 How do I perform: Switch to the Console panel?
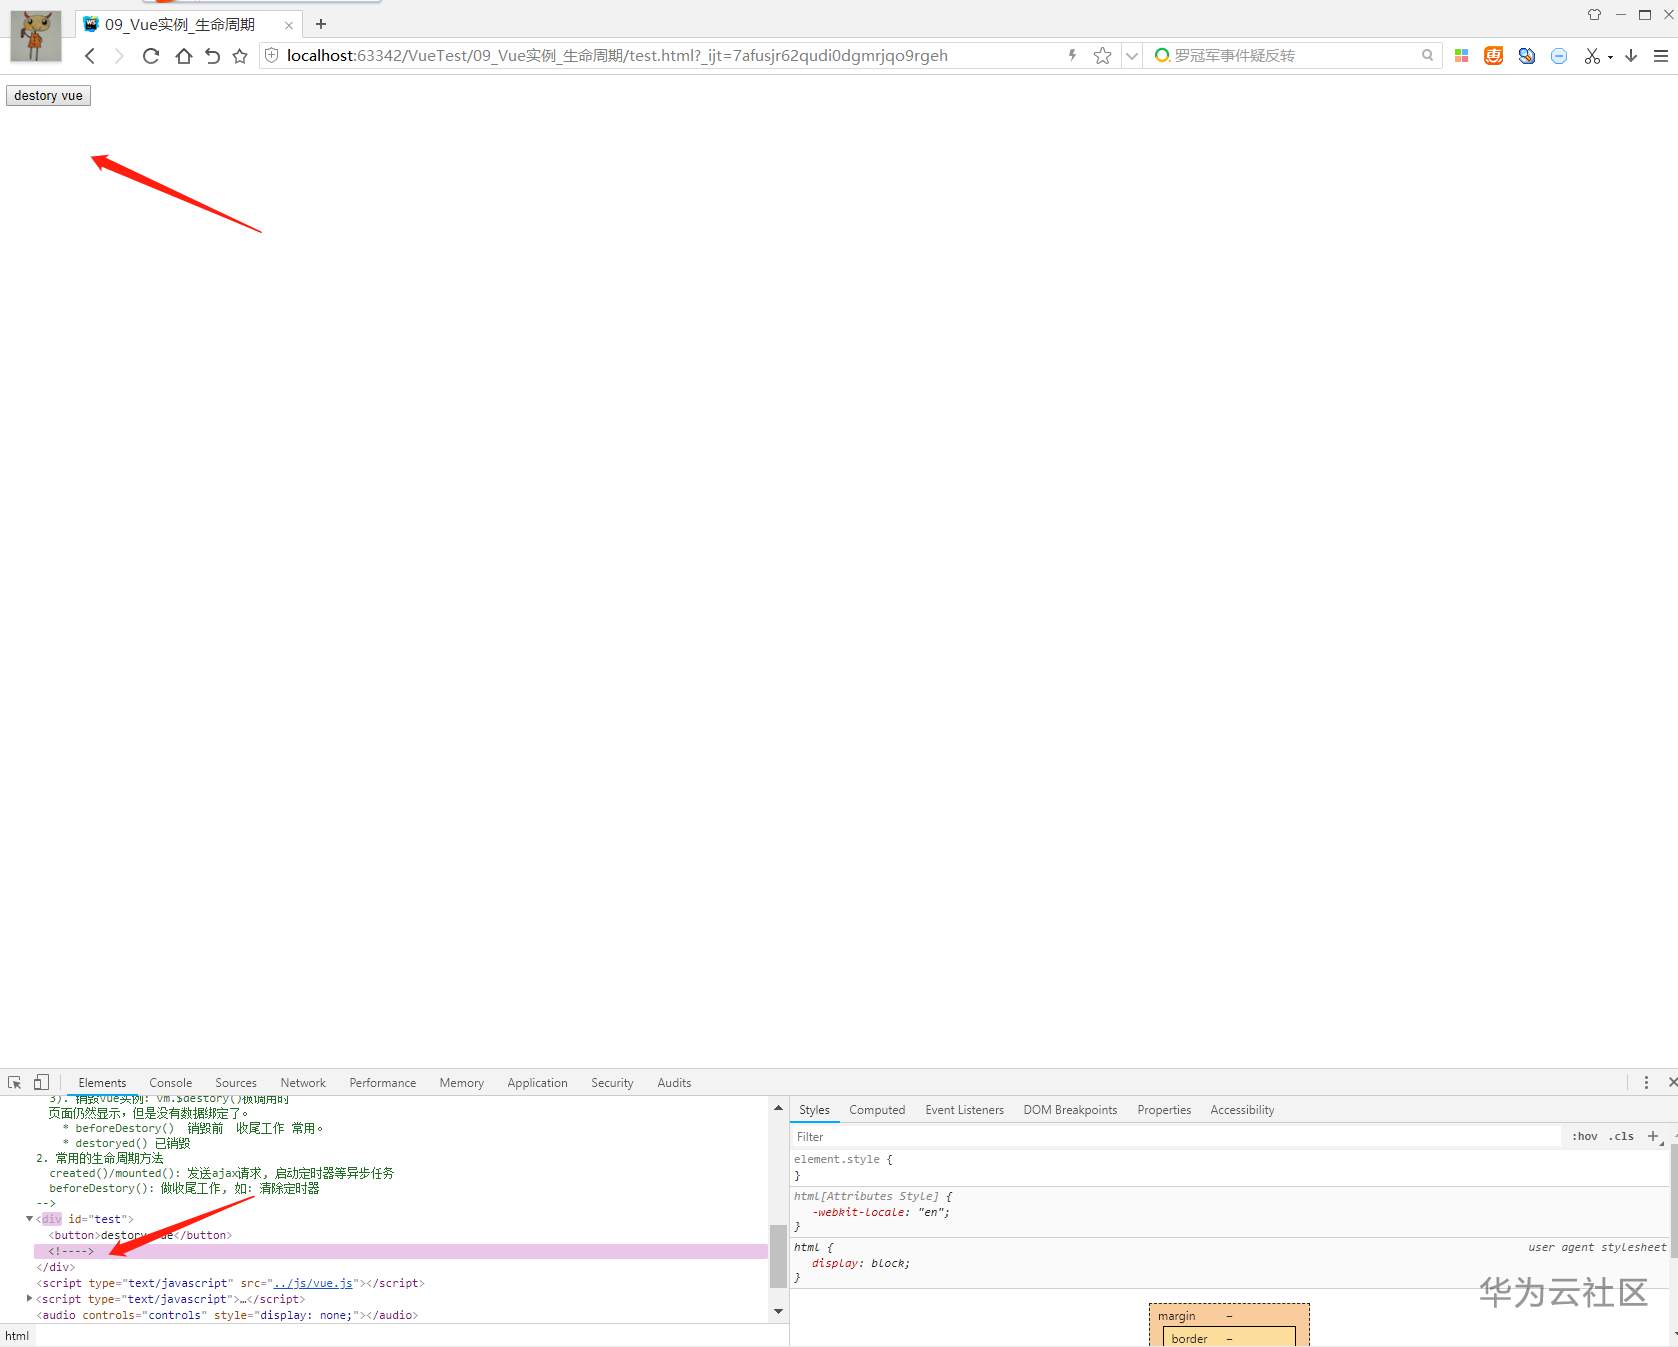[171, 1083]
